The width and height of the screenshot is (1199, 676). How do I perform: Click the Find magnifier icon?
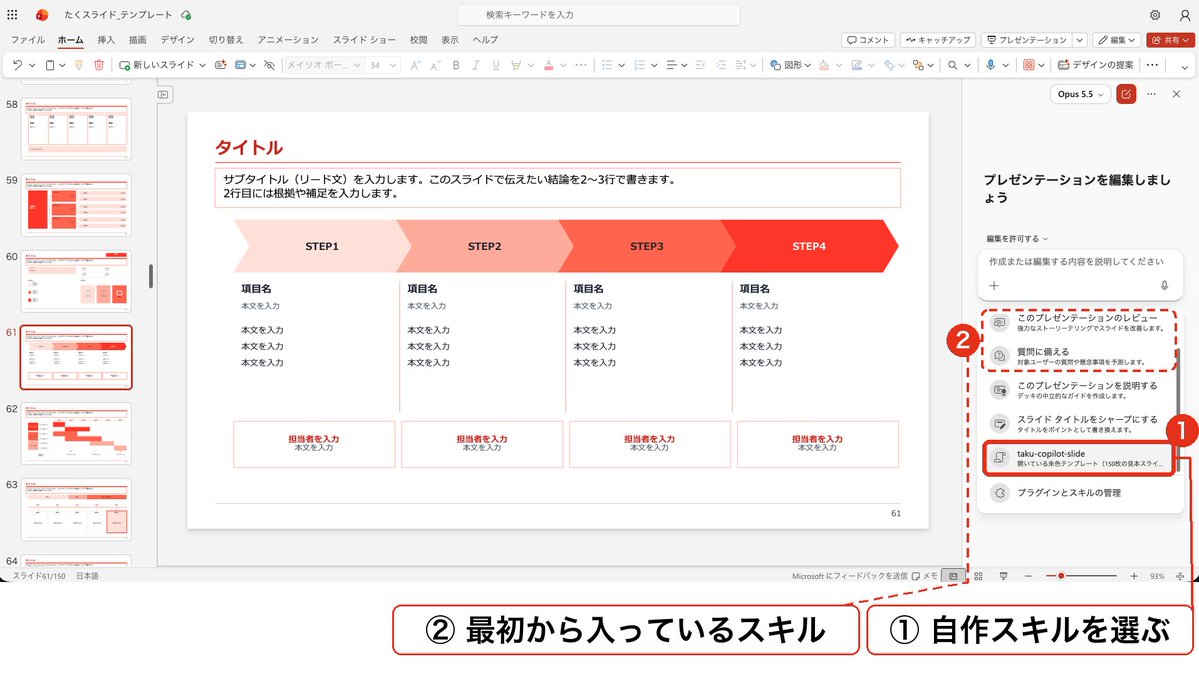click(x=953, y=65)
